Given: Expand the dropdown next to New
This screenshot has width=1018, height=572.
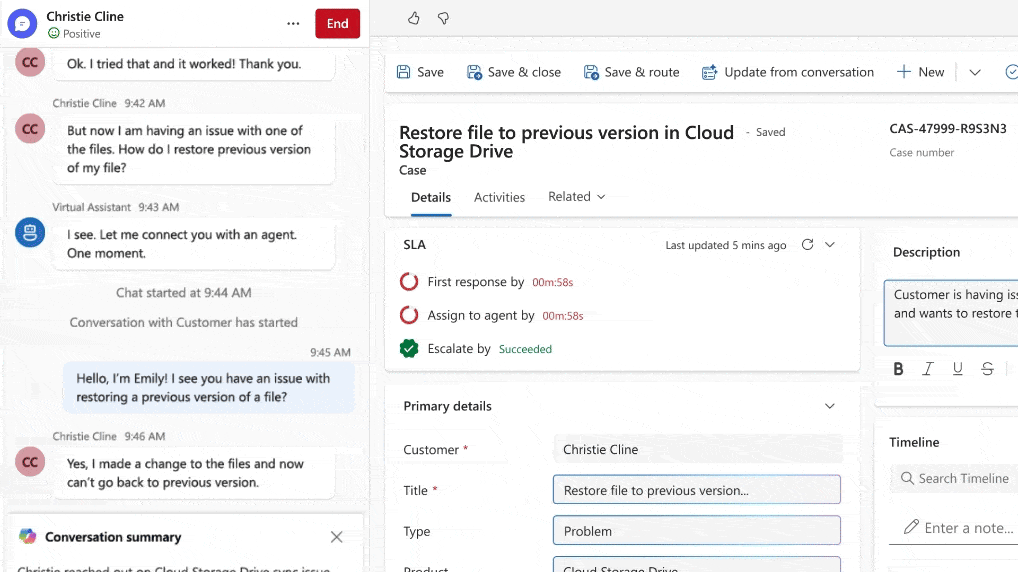Looking at the screenshot, I should pyautogui.click(x=975, y=72).
